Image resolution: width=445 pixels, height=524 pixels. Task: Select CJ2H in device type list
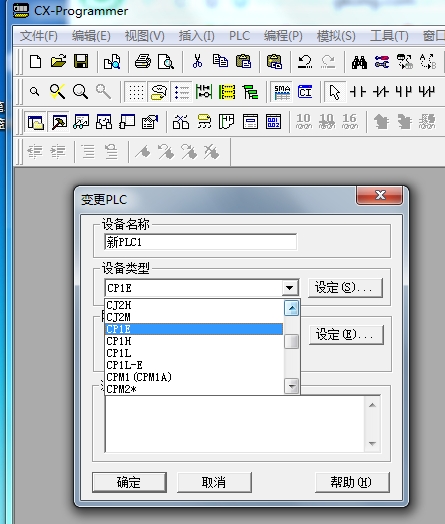[x=194, y=305]
